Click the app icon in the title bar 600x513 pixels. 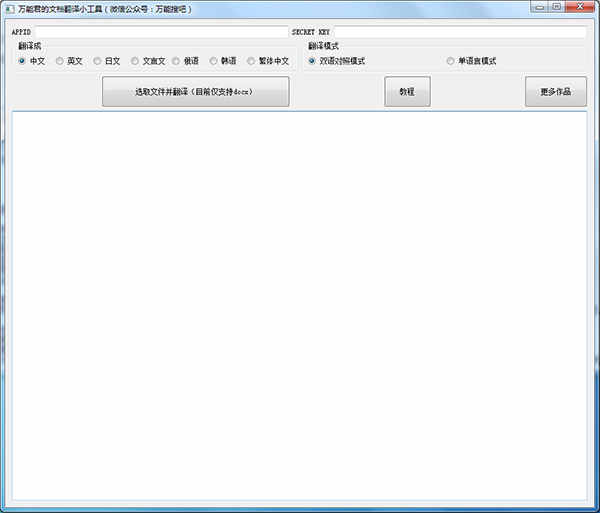click(x=9, y=9)
